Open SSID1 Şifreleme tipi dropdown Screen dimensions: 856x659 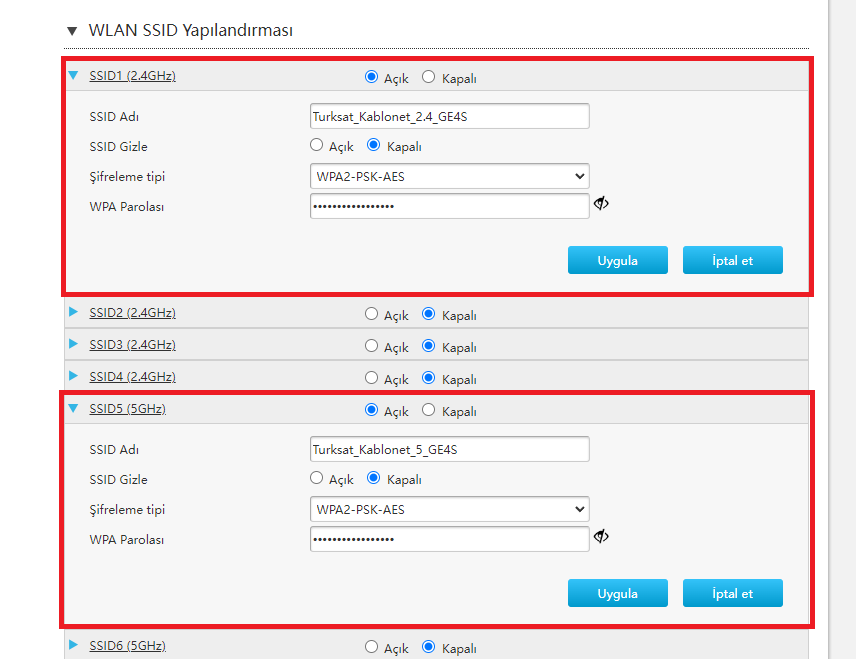click(x=448, y=177)
